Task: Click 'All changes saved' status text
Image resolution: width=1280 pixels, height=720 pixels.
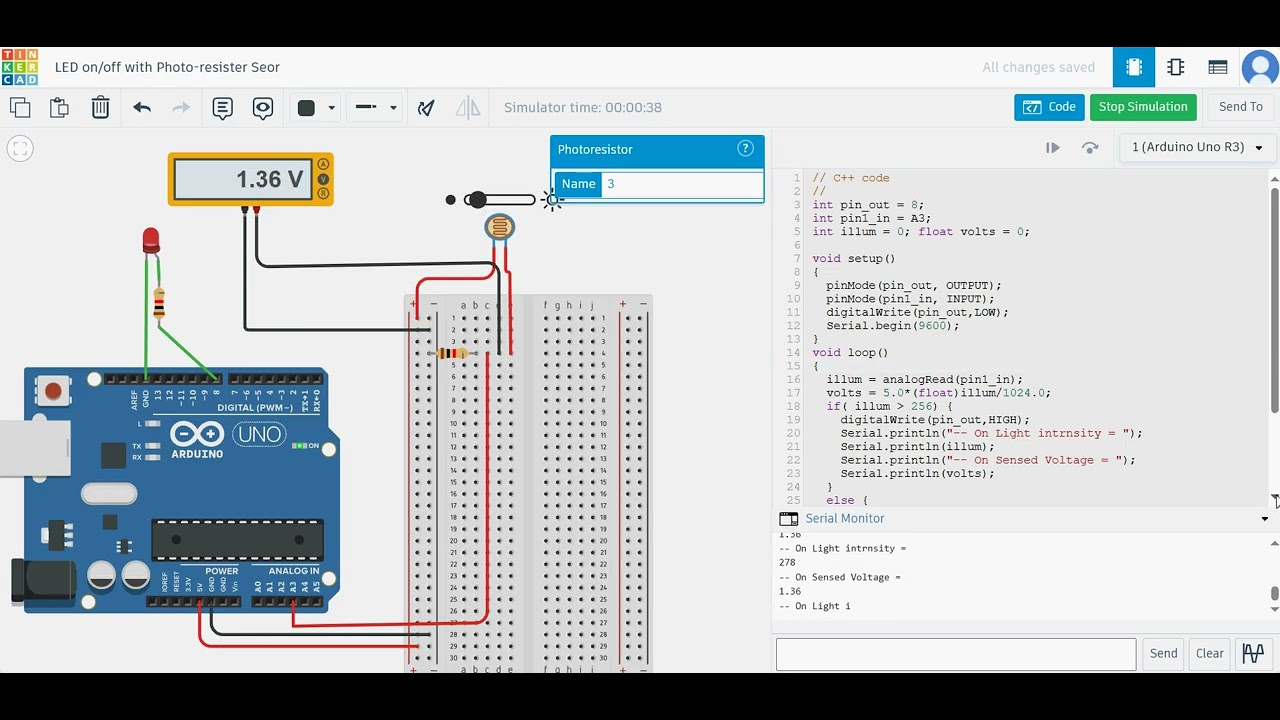Action: 1038,67
